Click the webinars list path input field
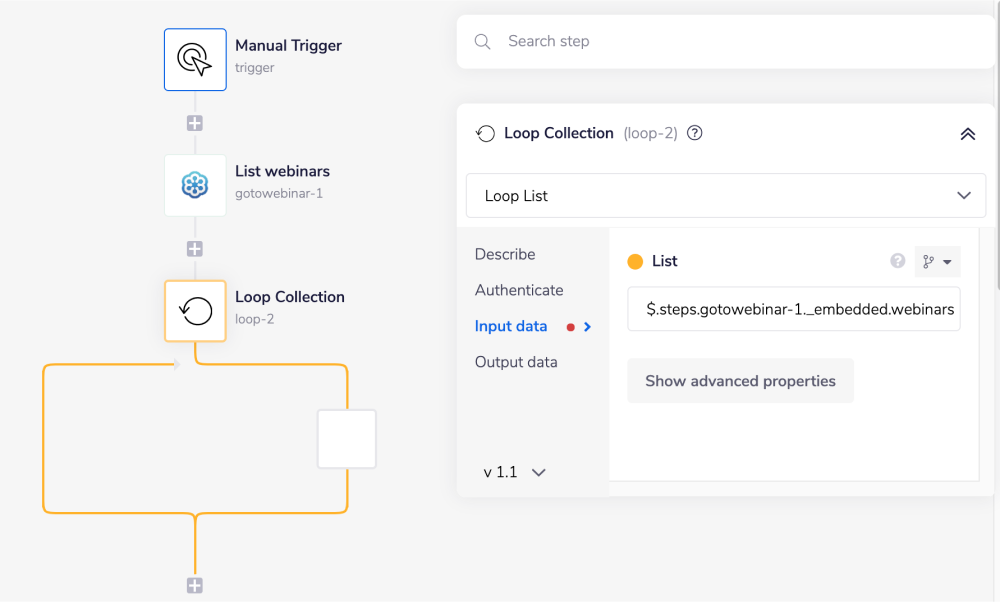 (793, 309)
